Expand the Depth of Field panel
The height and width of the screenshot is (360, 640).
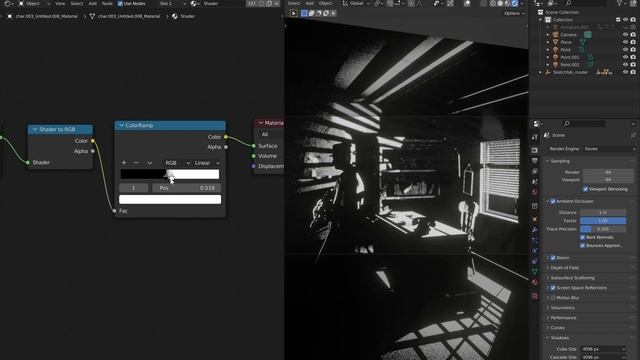point(564,268)
